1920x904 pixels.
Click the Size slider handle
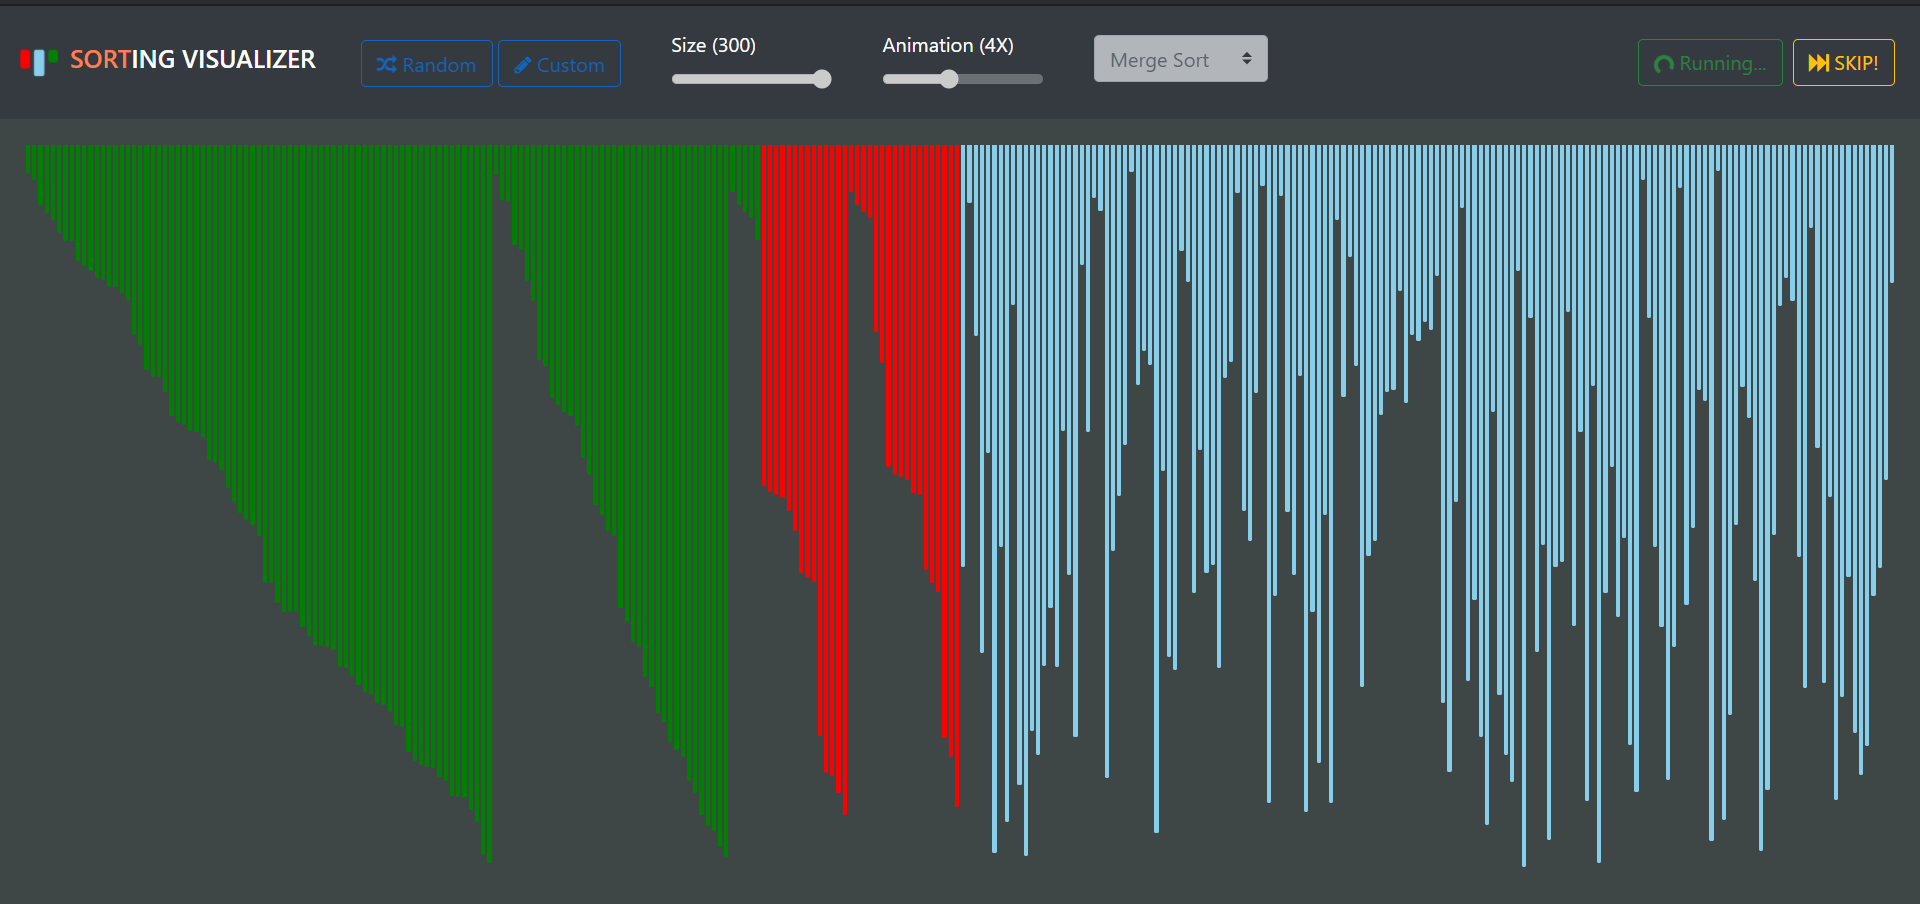click(x=822, y=79)
